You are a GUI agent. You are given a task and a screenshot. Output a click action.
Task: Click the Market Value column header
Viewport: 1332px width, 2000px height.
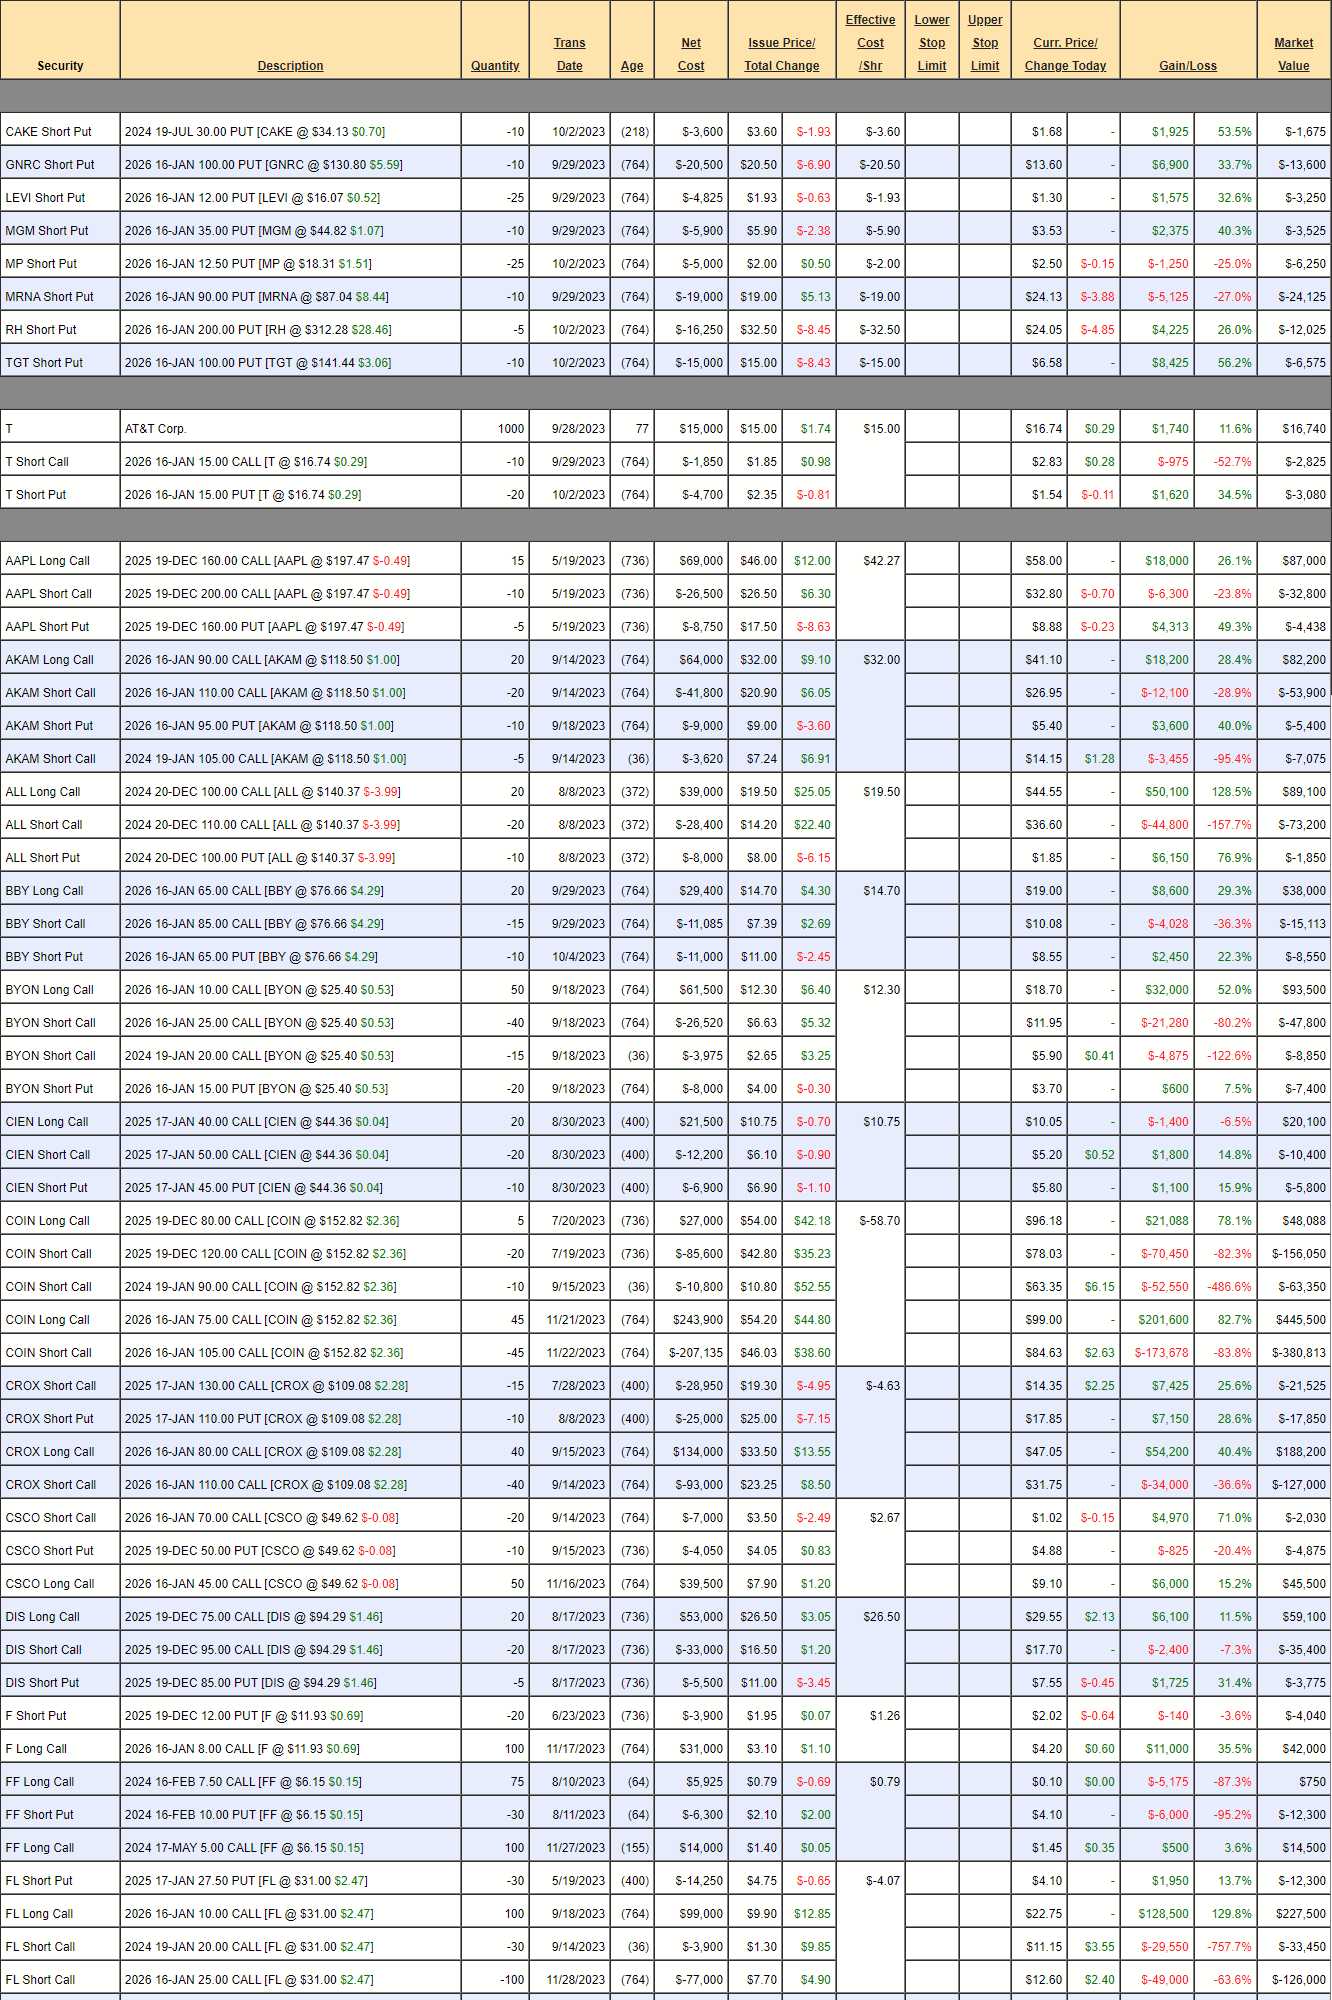pos(1293,54)
